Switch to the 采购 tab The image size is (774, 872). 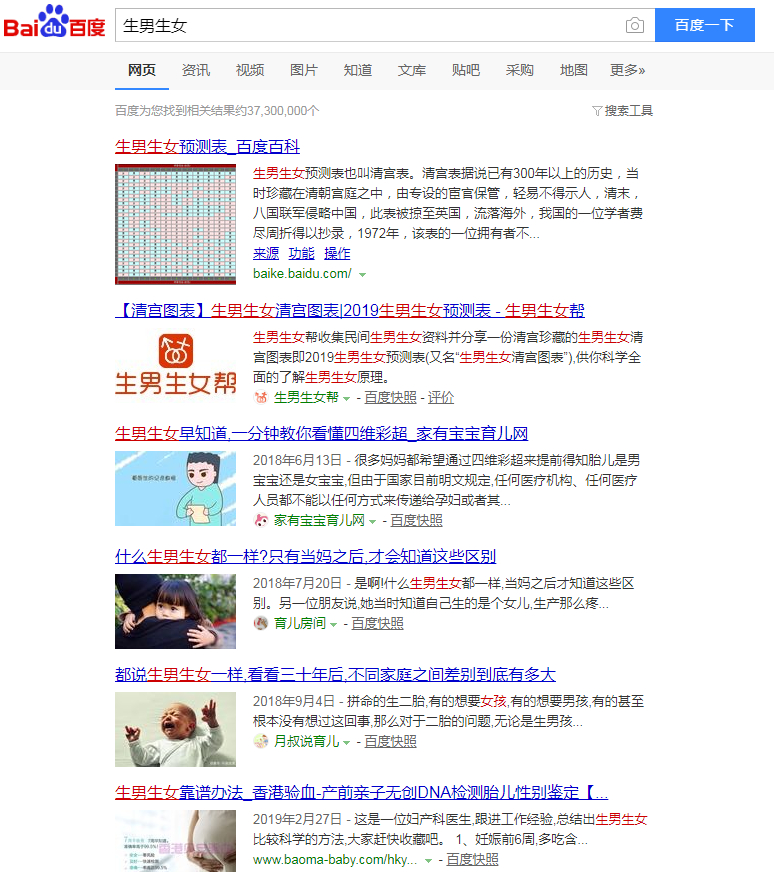(x=519, y=71)
